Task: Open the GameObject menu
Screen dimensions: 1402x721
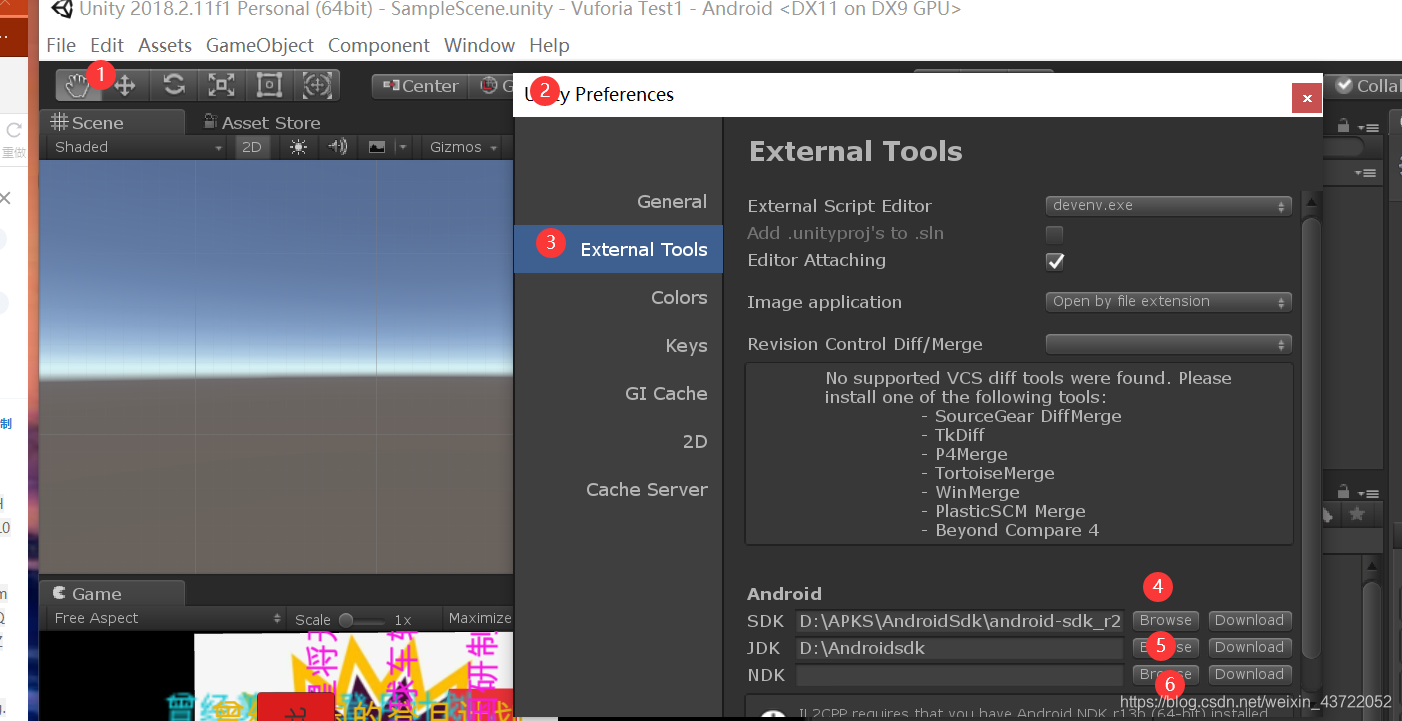Action: tap(260, 45)
